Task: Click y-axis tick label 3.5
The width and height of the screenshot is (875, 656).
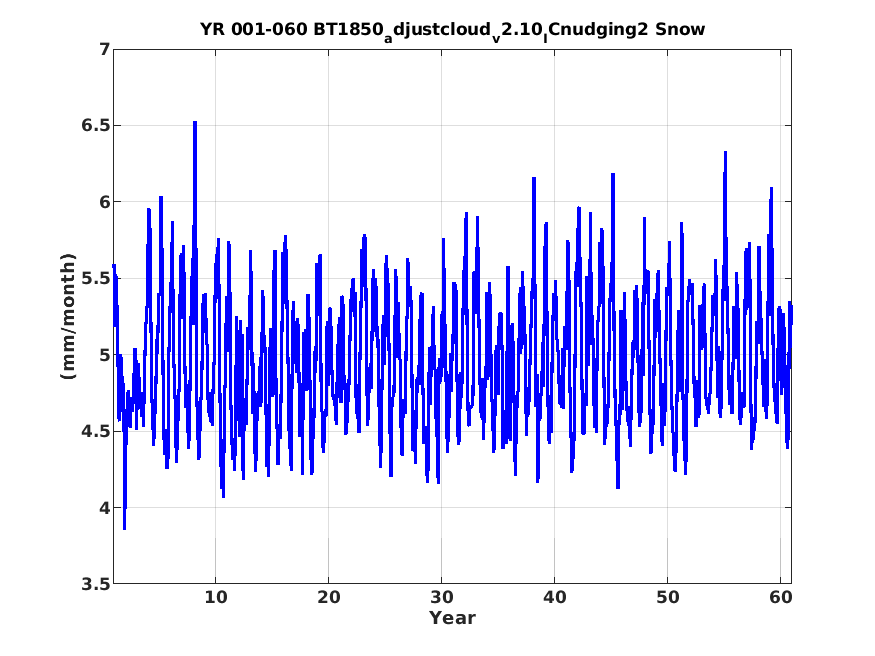Action: coord(96,584)
